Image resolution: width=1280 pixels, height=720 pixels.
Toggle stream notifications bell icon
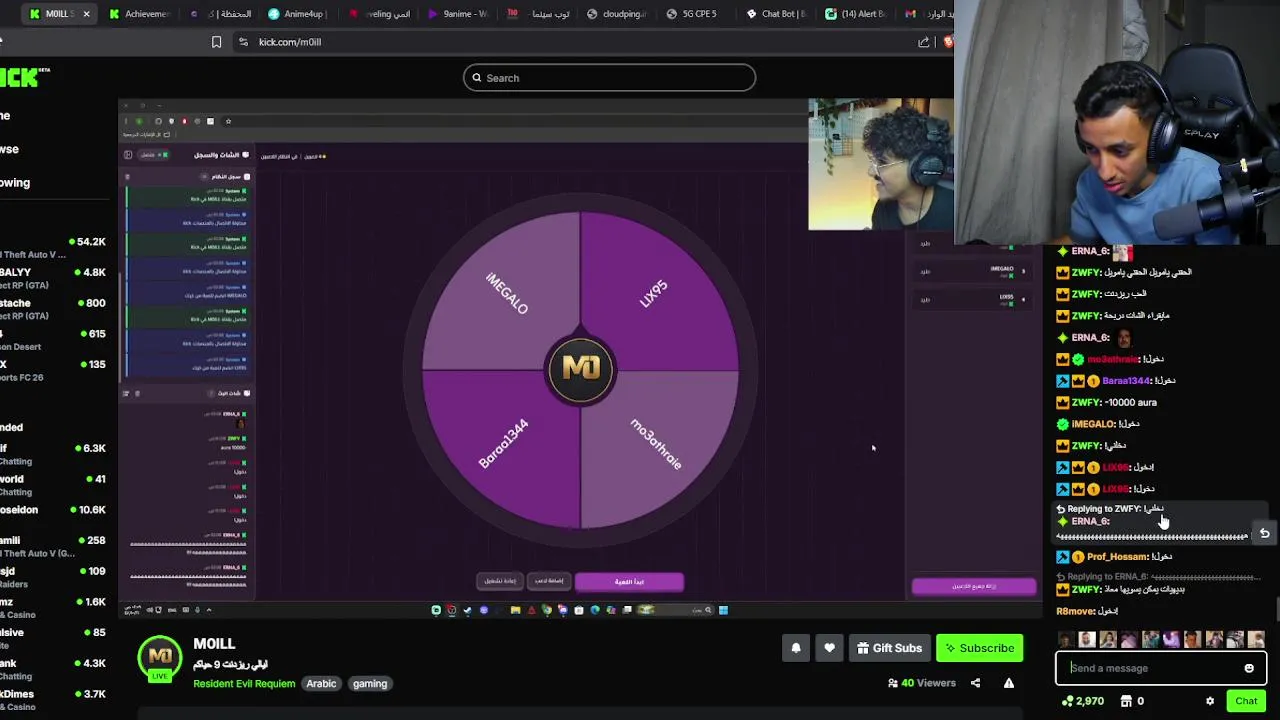click(796, 648)
